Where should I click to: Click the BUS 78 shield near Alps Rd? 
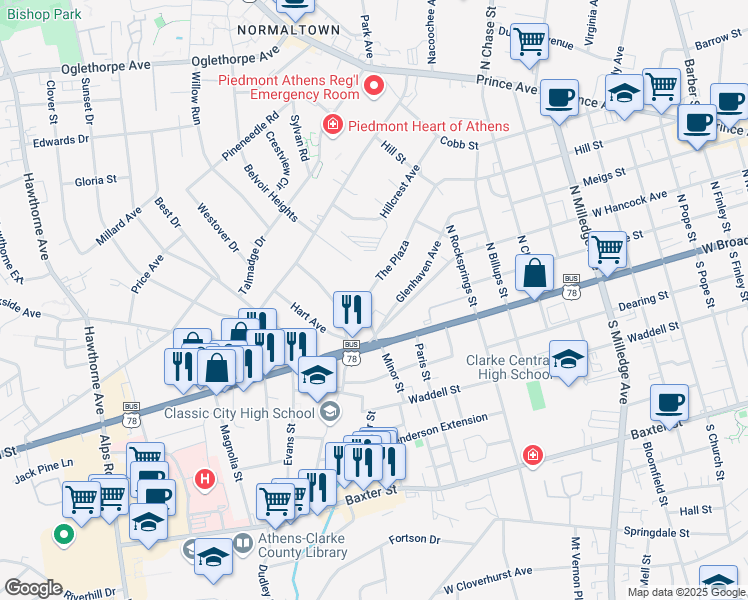click(x=131, y=414)
